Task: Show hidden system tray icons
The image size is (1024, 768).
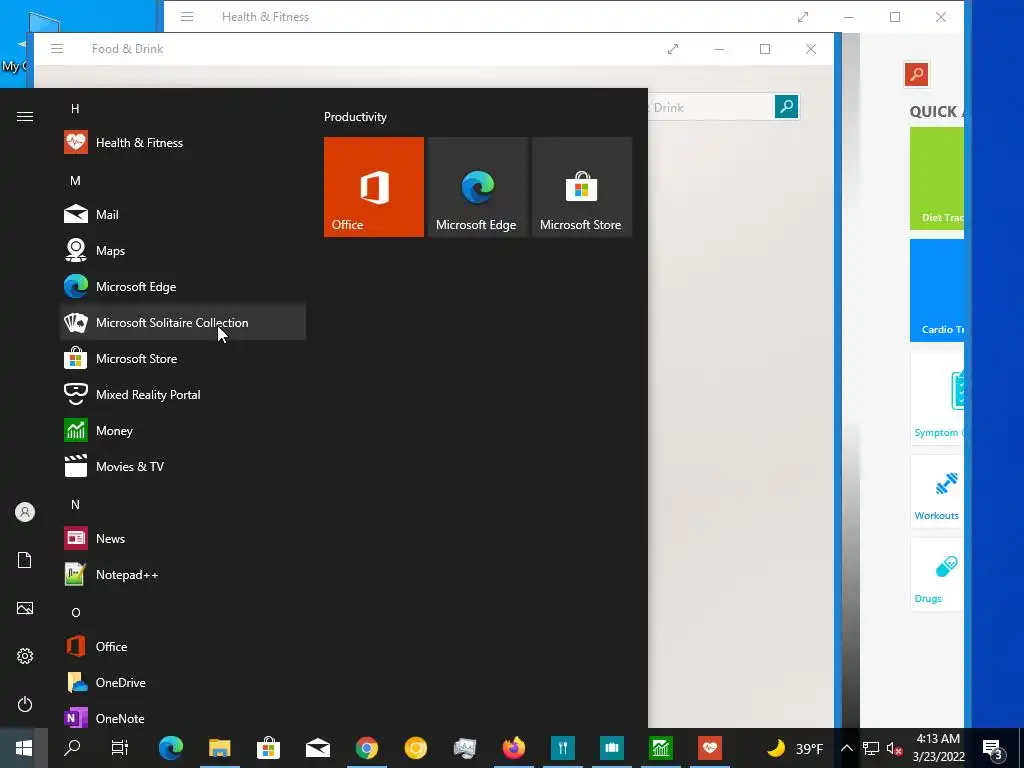Action: click(846, 748)
